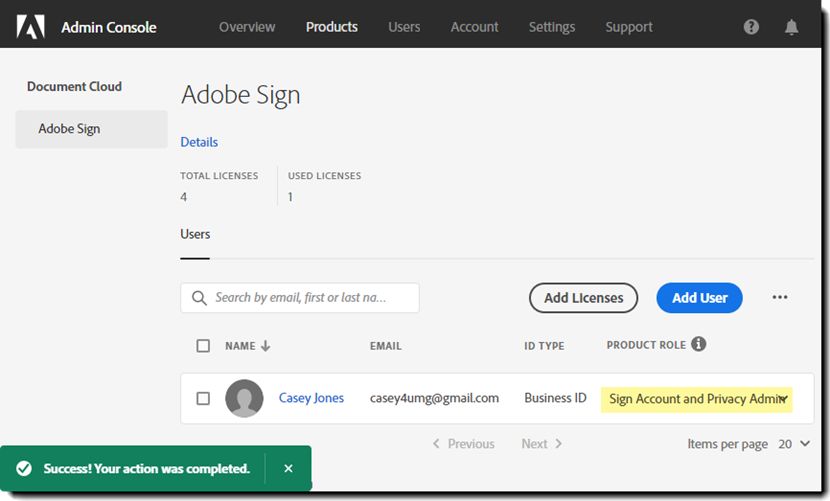Viewport: 830px width, 501px height.
Task: Toggle the select-all users checkbox
Action: tap(203, 346)
